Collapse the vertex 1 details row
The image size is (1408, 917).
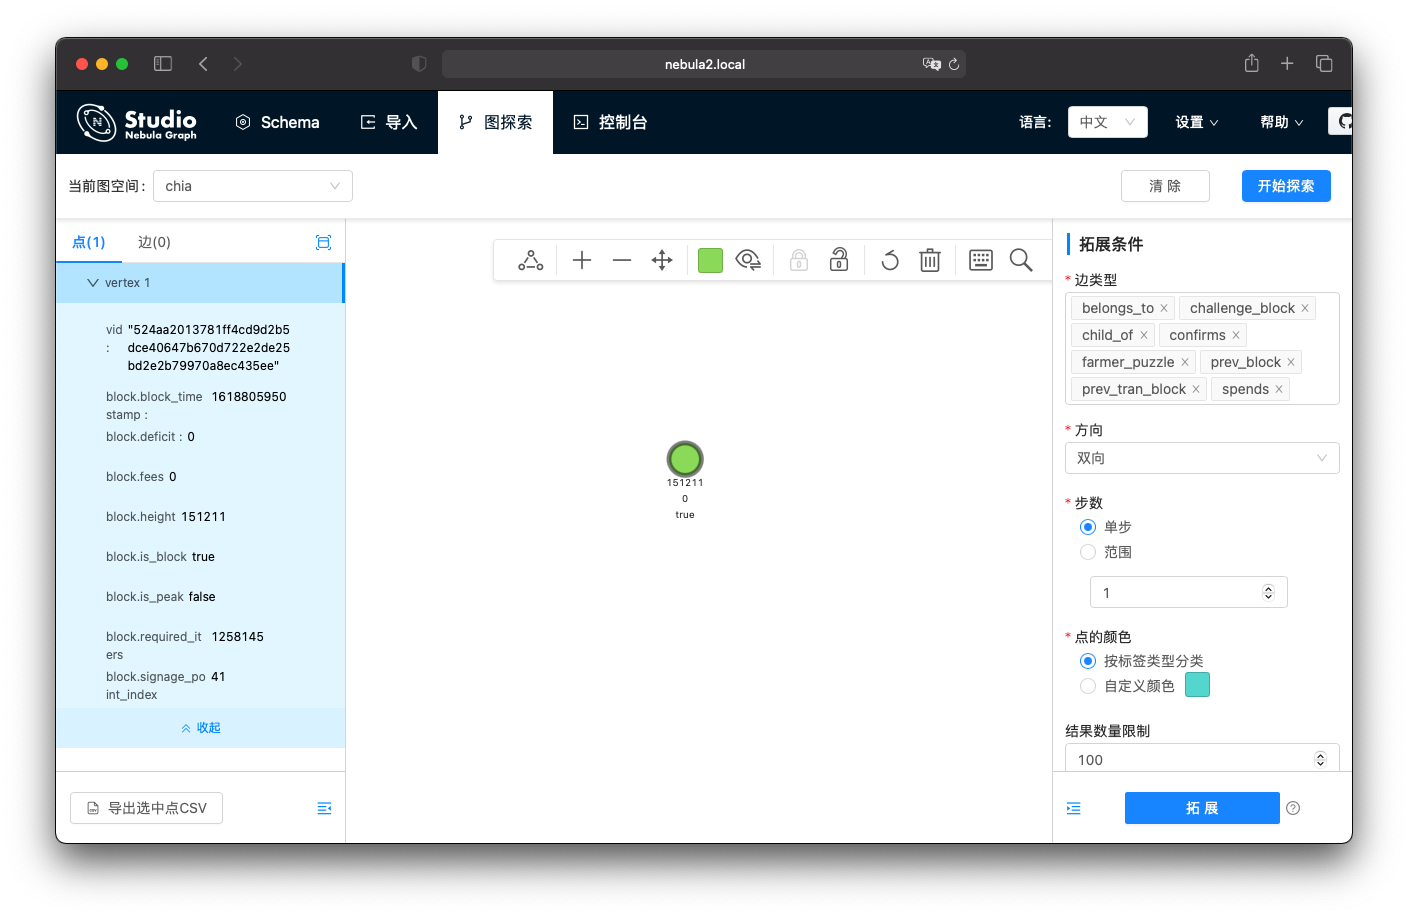click(94, 283)
